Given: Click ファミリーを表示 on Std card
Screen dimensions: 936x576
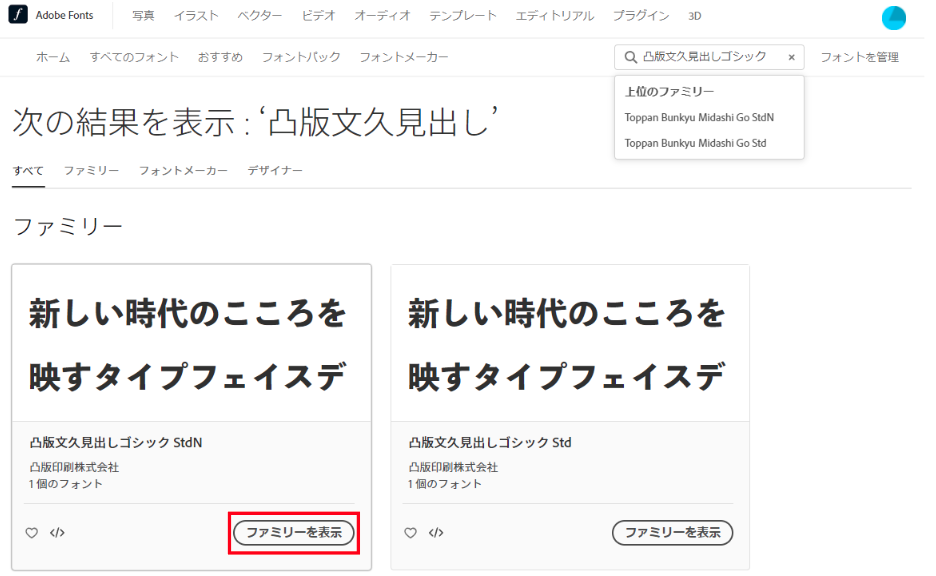Looking at the screenshot, I should click(672, 532).
